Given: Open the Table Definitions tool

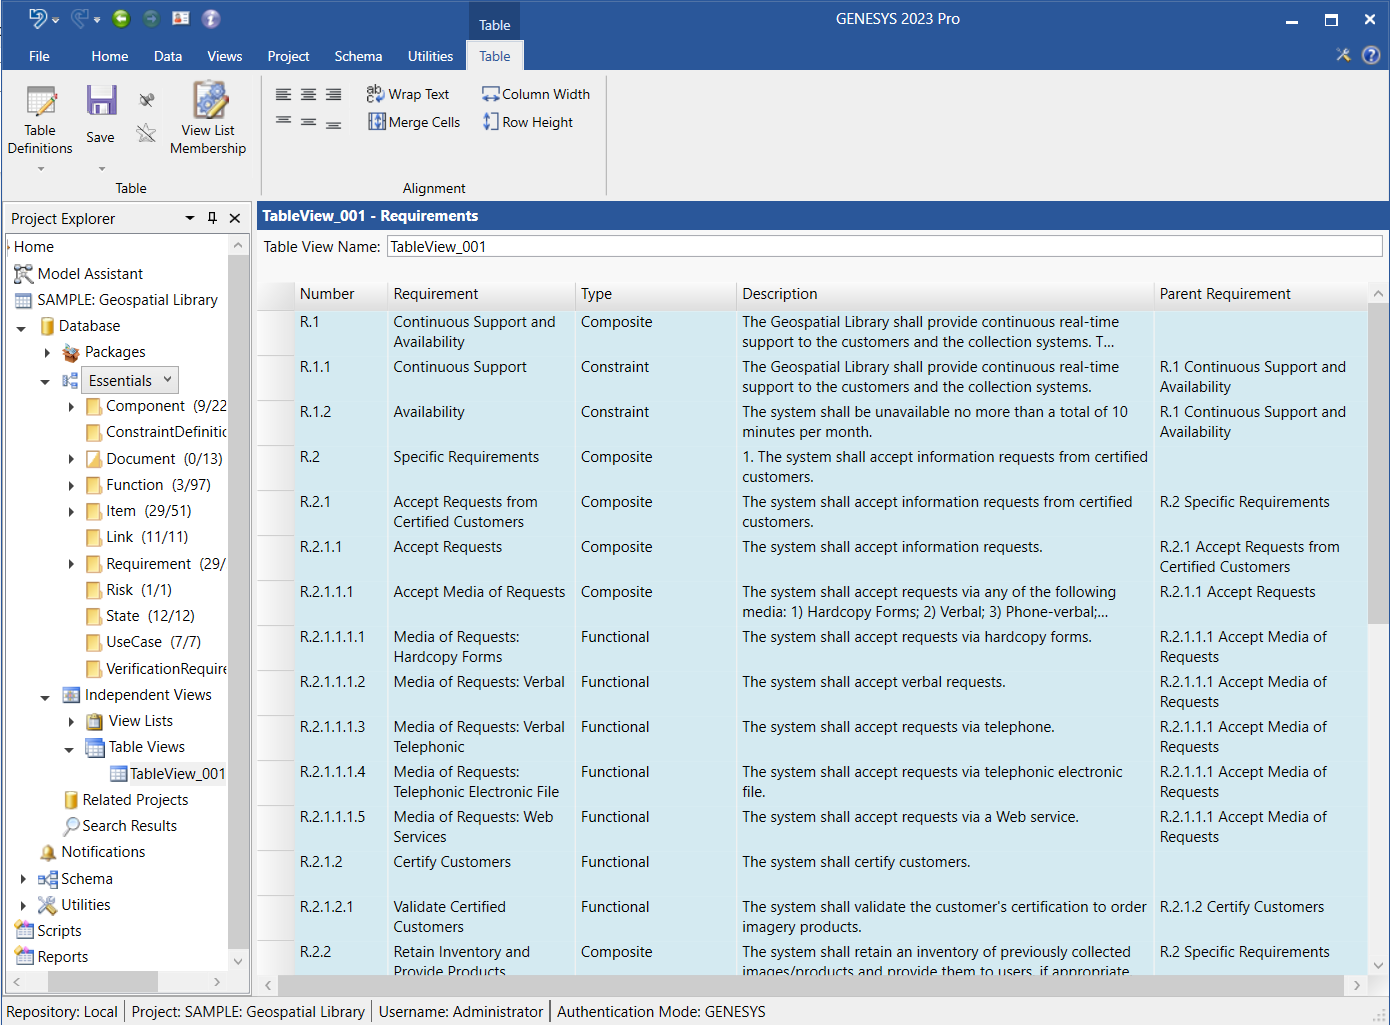Looking at the screenshot, I should 40,120.
